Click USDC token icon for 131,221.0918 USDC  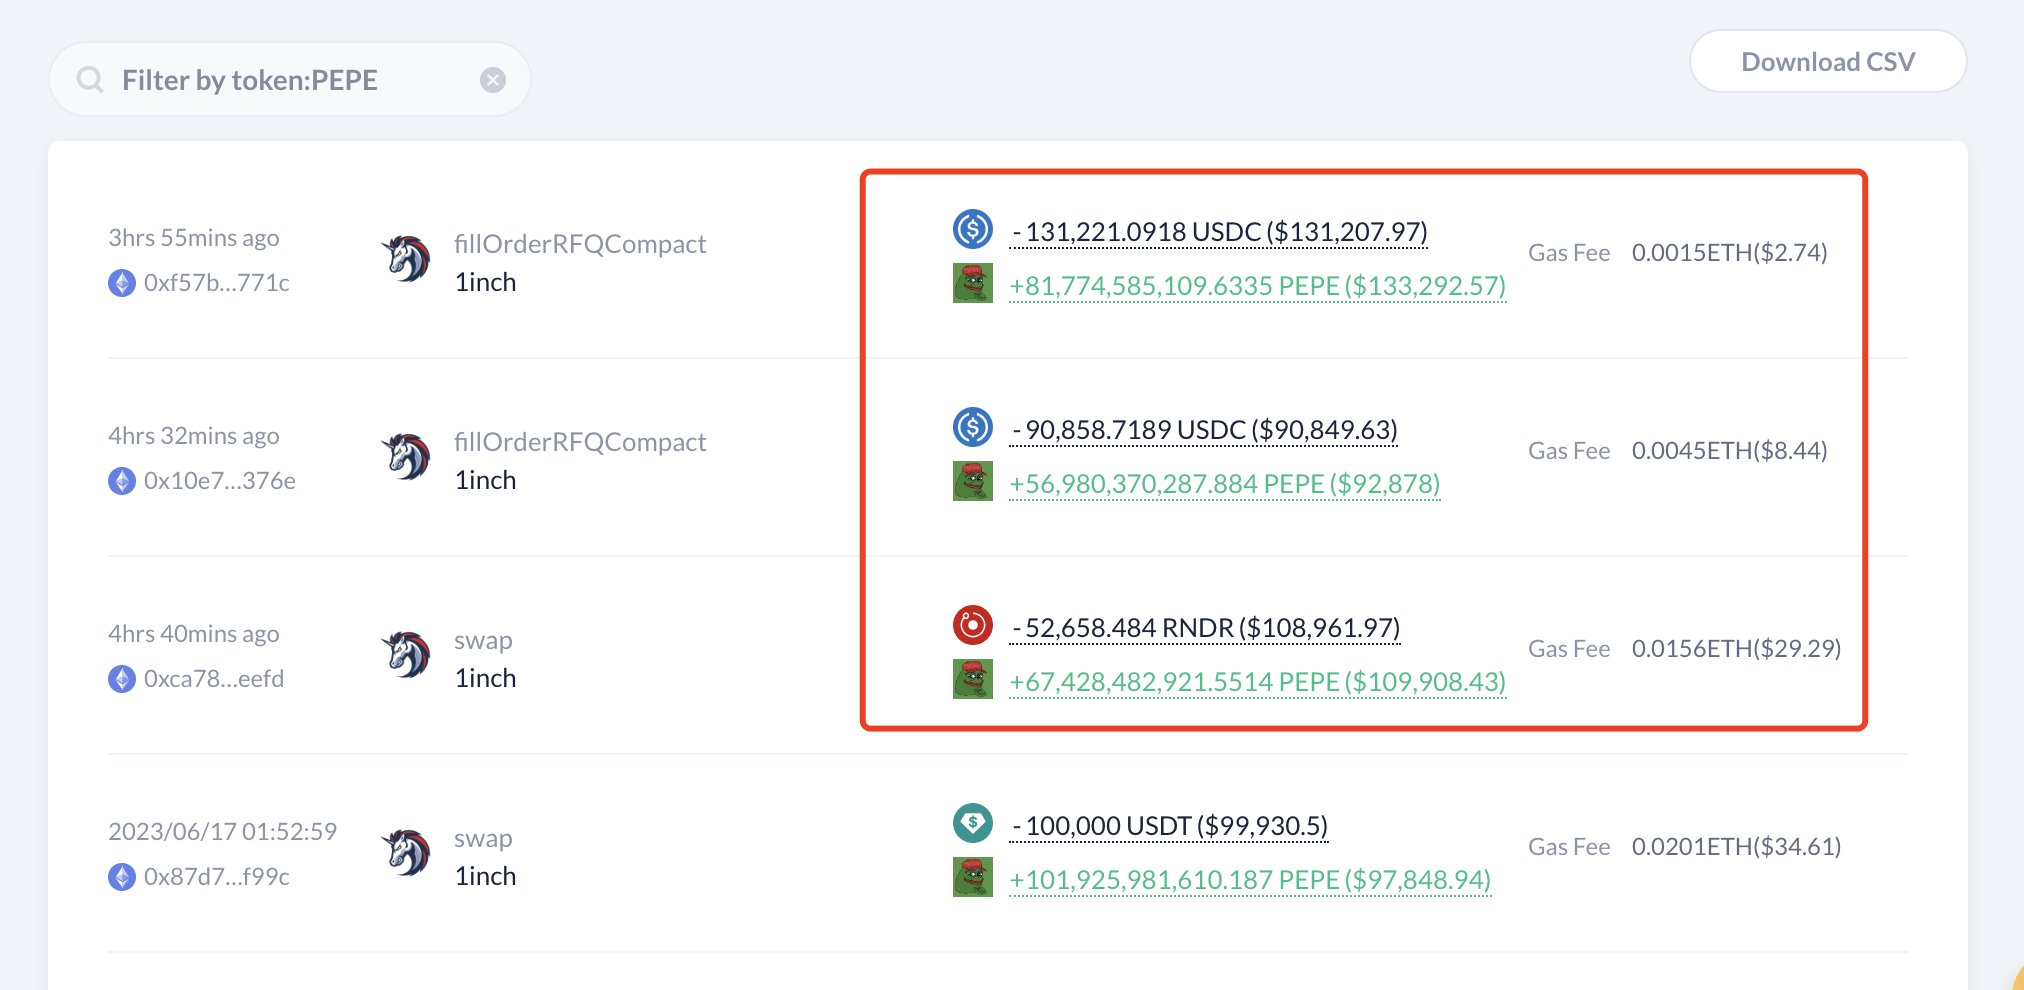point(973,229)
